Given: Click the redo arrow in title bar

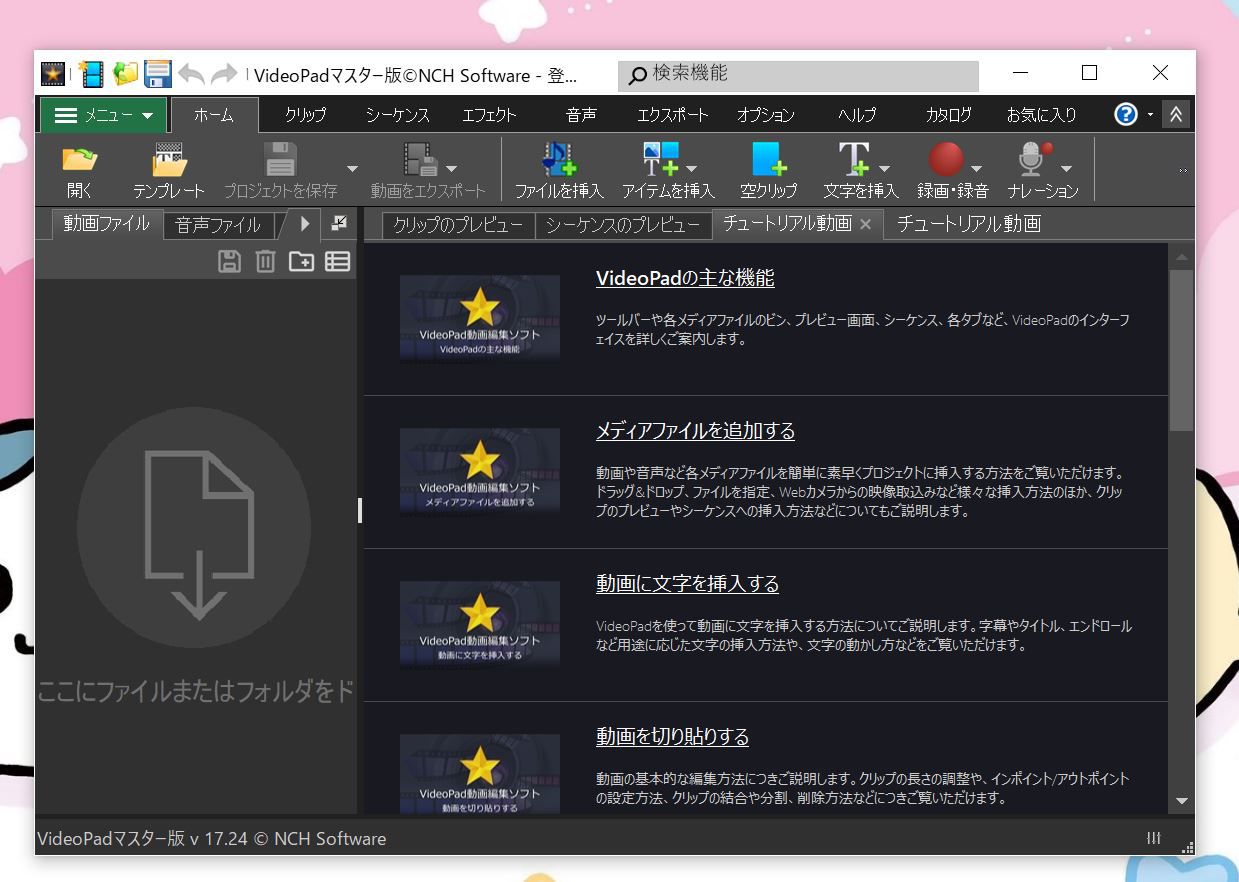Looking at the screenshot, I should click(x=224, y=74).
